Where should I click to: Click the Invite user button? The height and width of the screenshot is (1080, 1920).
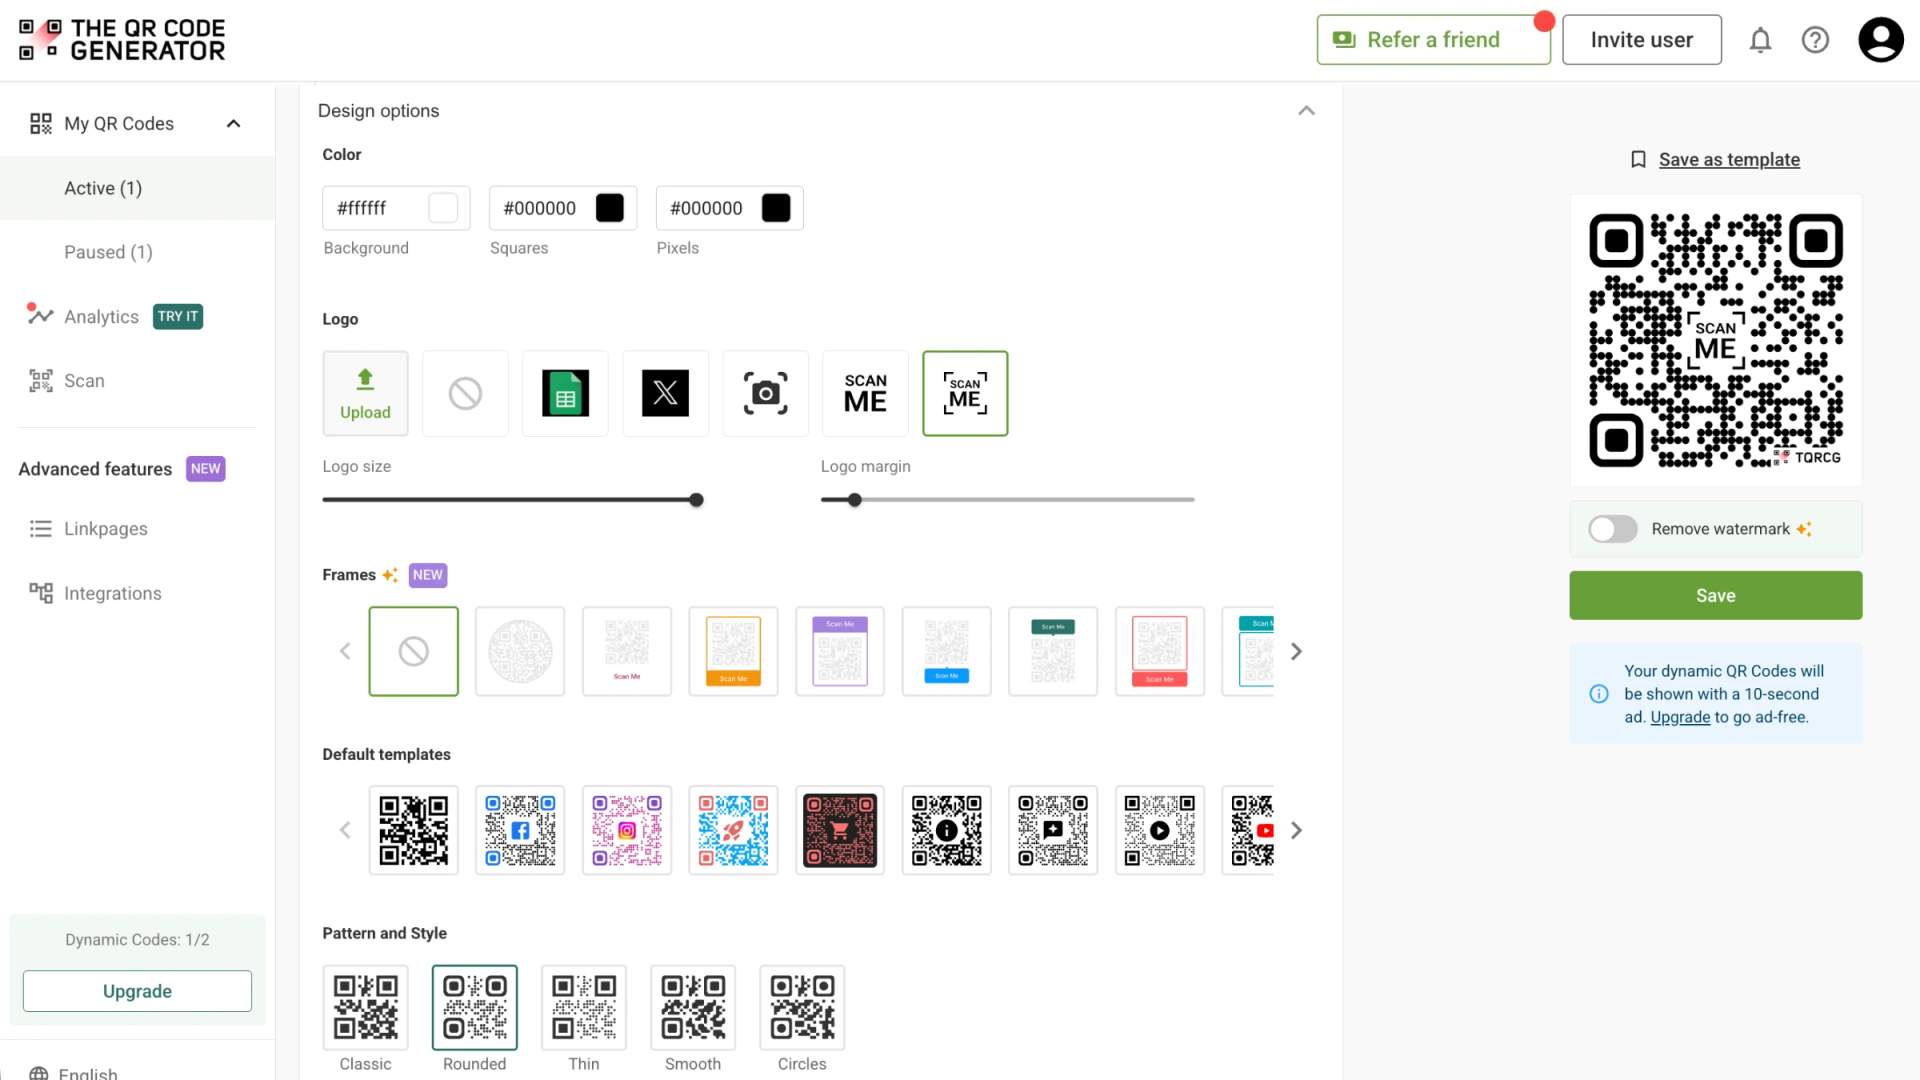point(1641,40)
